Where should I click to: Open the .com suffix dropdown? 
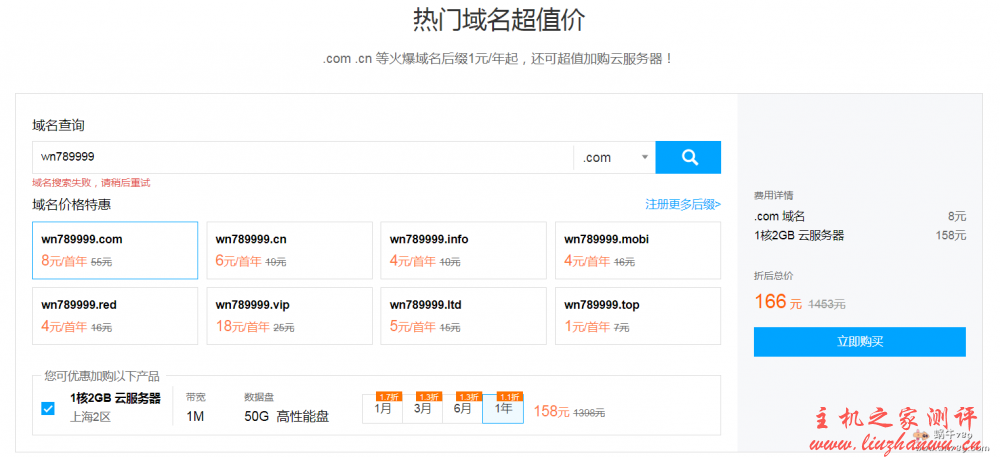pyautogui.click(x=614, y=157)
